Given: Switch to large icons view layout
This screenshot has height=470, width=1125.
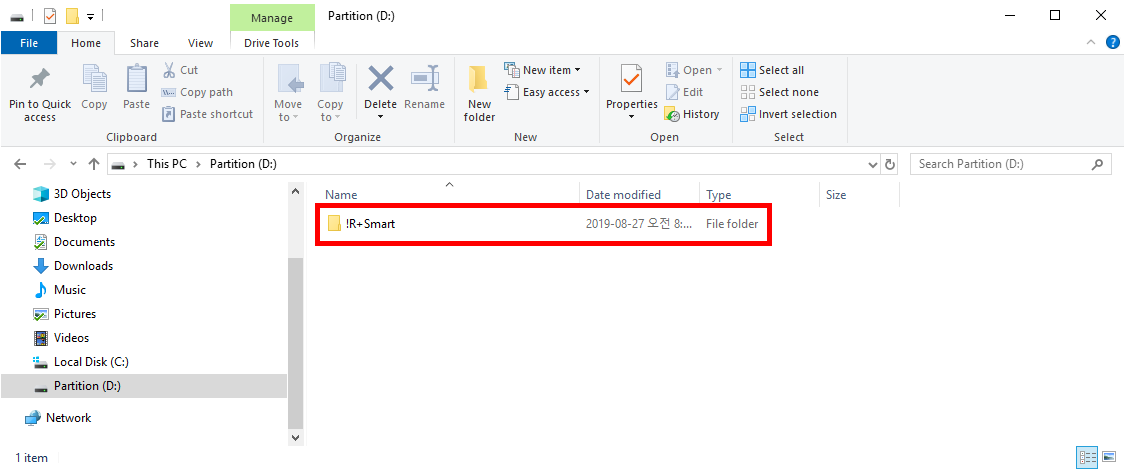Looking at the screenshot, I should [1108, 456].
